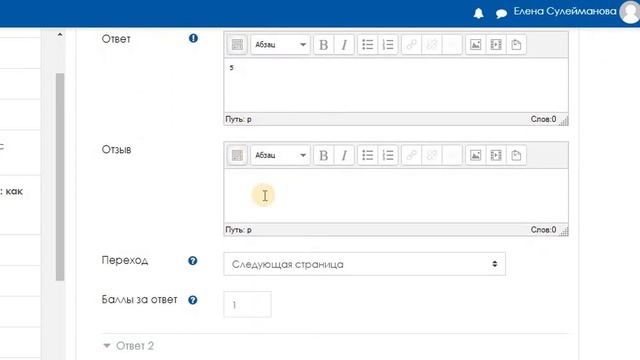
Task: Click the left sidebar scrollbar thumb
Action: tap(60, 177)
